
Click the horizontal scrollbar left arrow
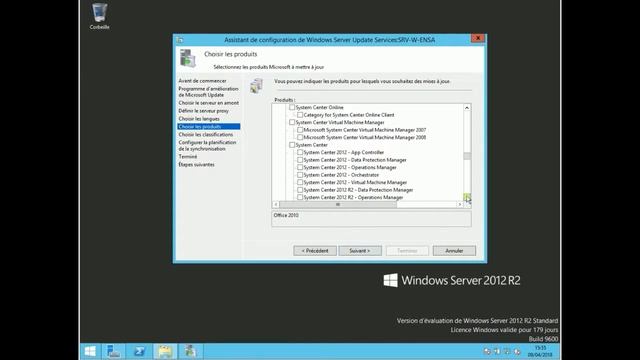point(276,204)
